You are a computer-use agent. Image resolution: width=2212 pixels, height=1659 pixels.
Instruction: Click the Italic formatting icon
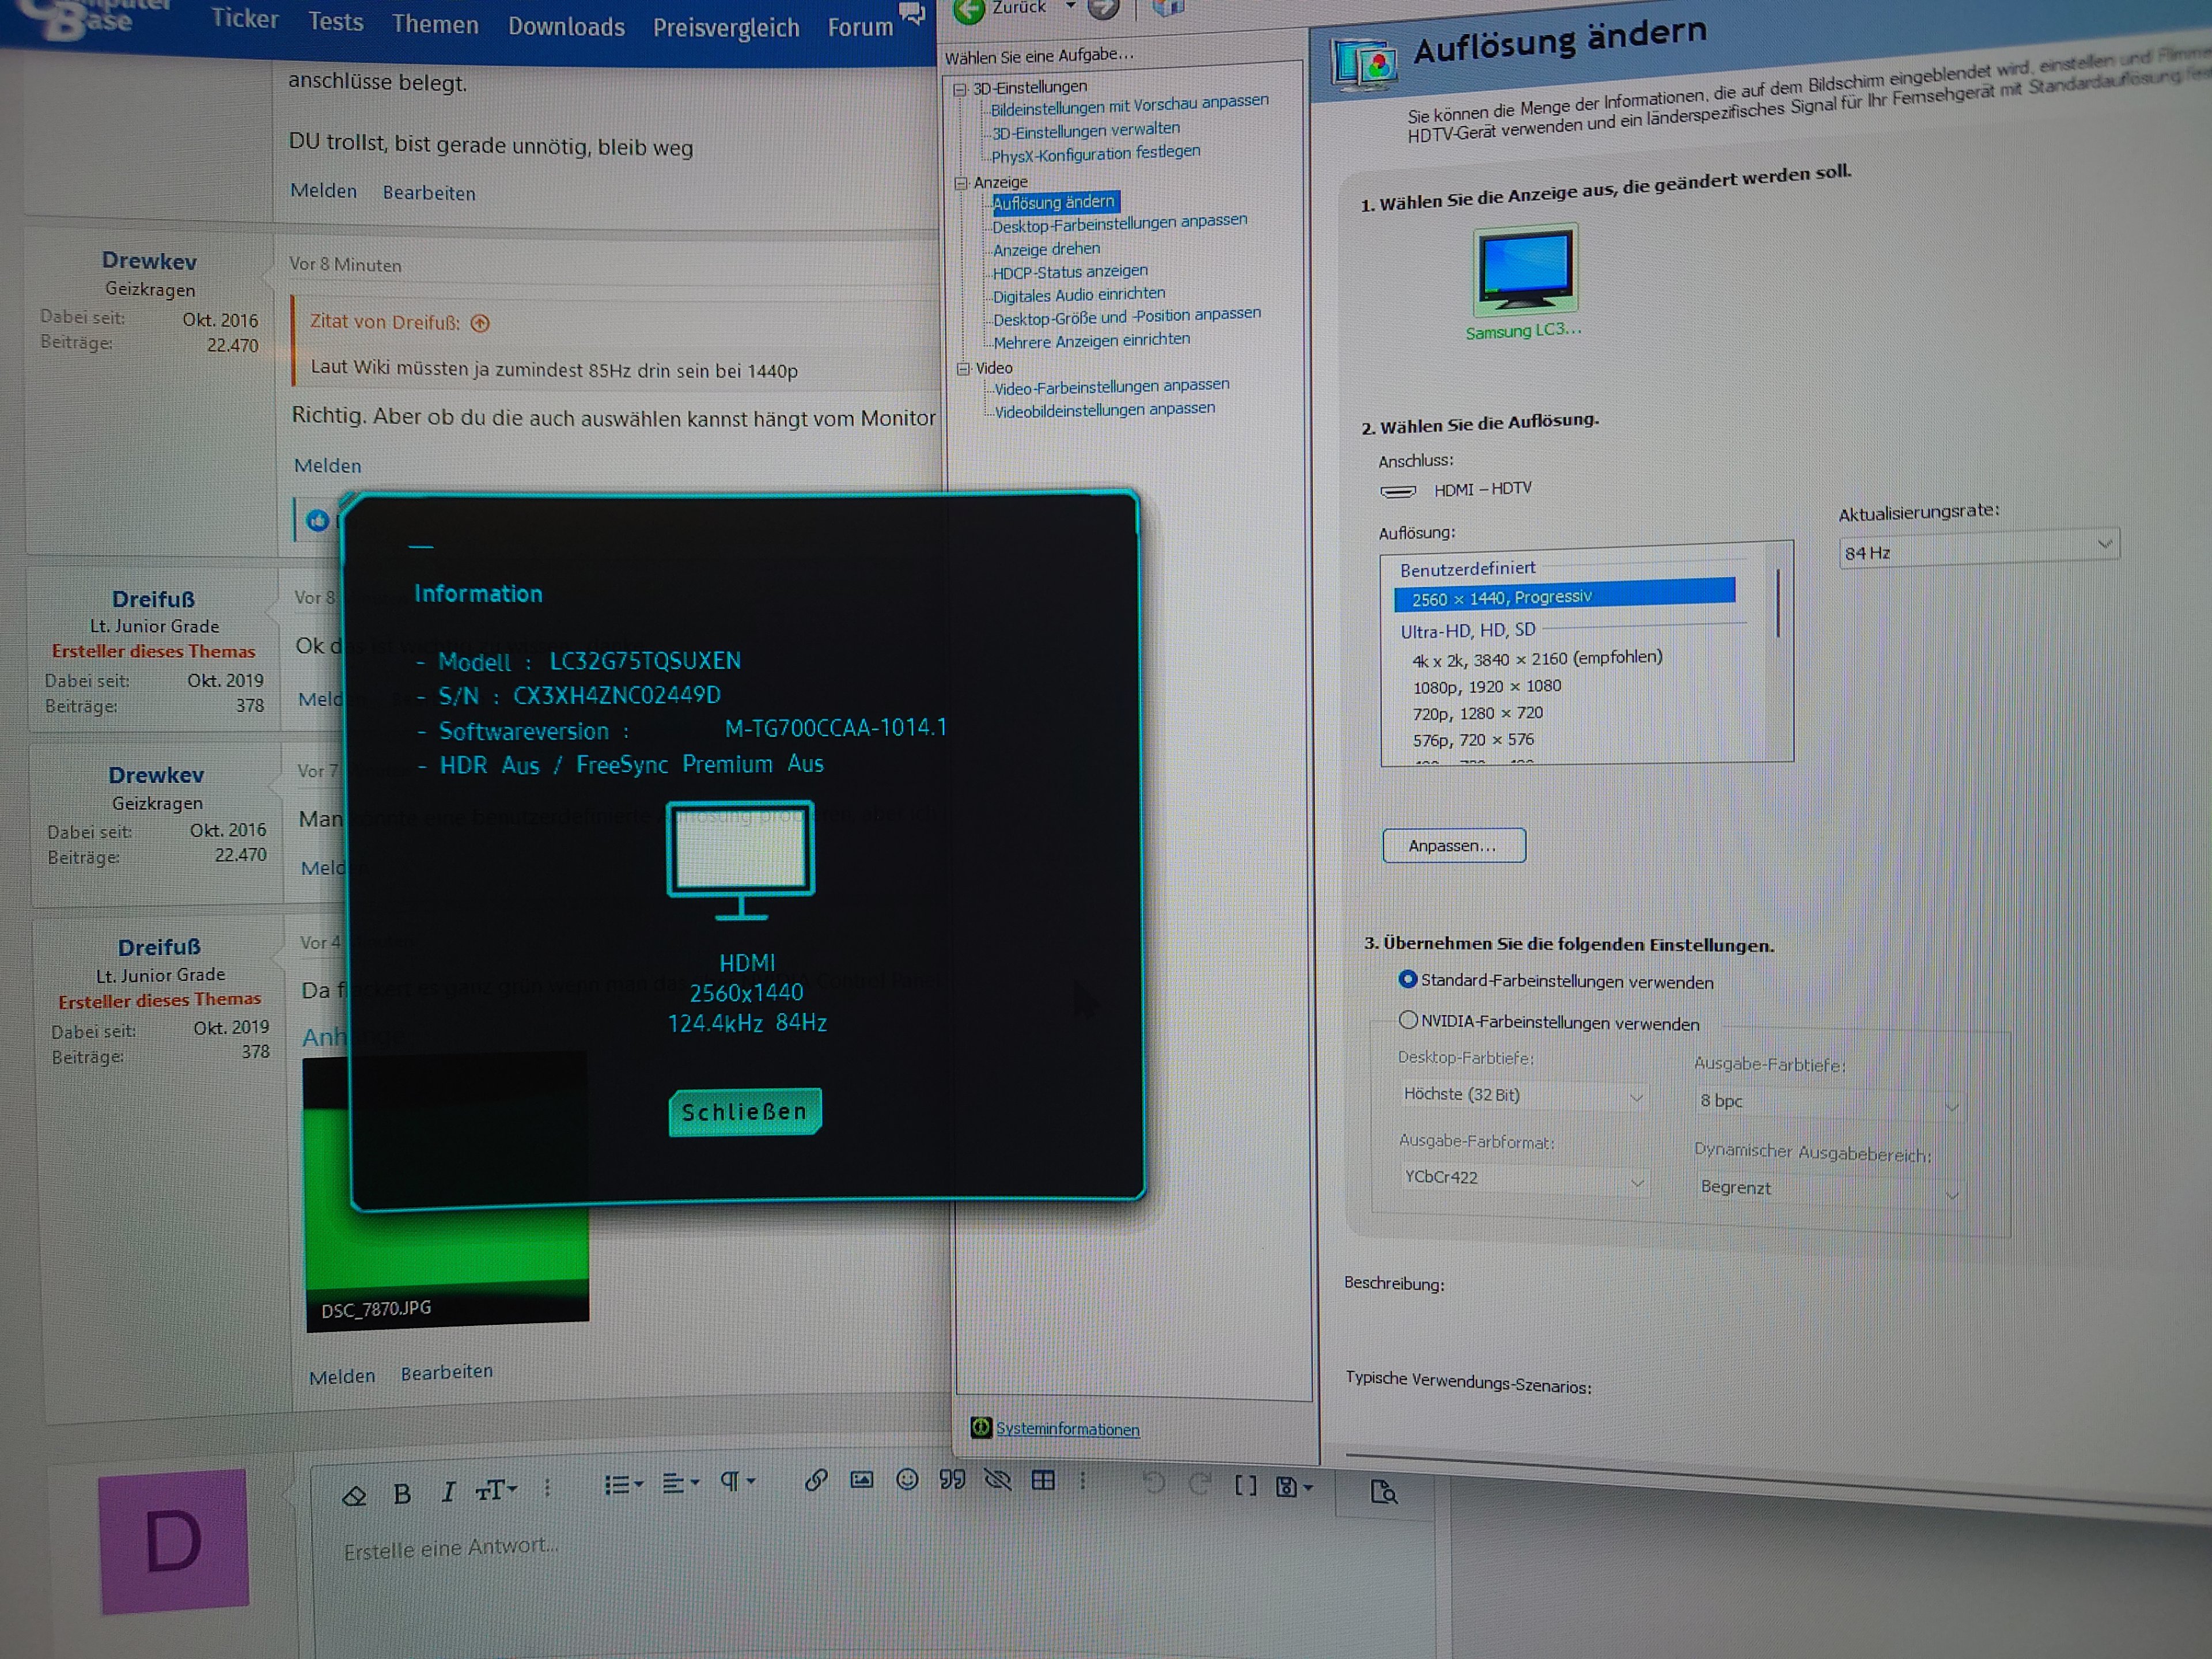coord(448,1491)
